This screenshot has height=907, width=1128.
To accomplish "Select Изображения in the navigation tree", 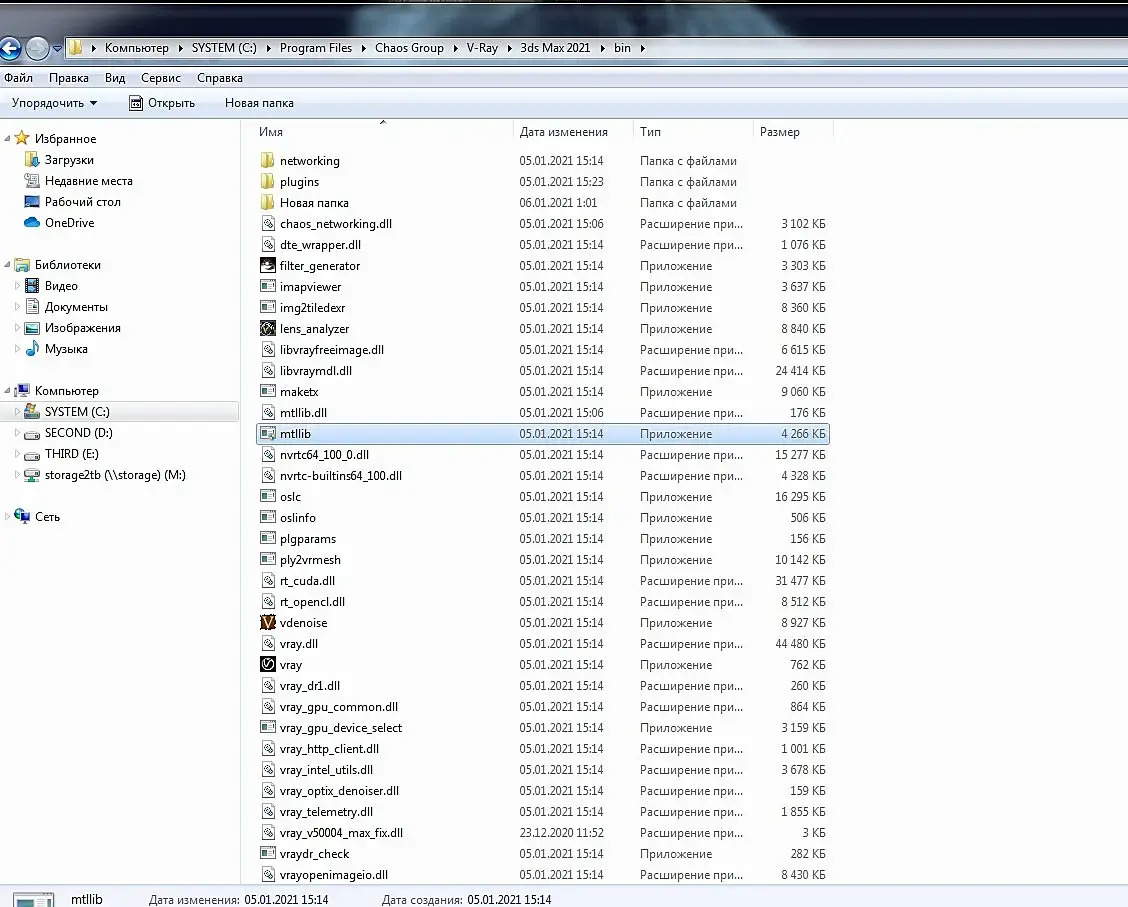I will pyautogui.click(x=82, y=328).
